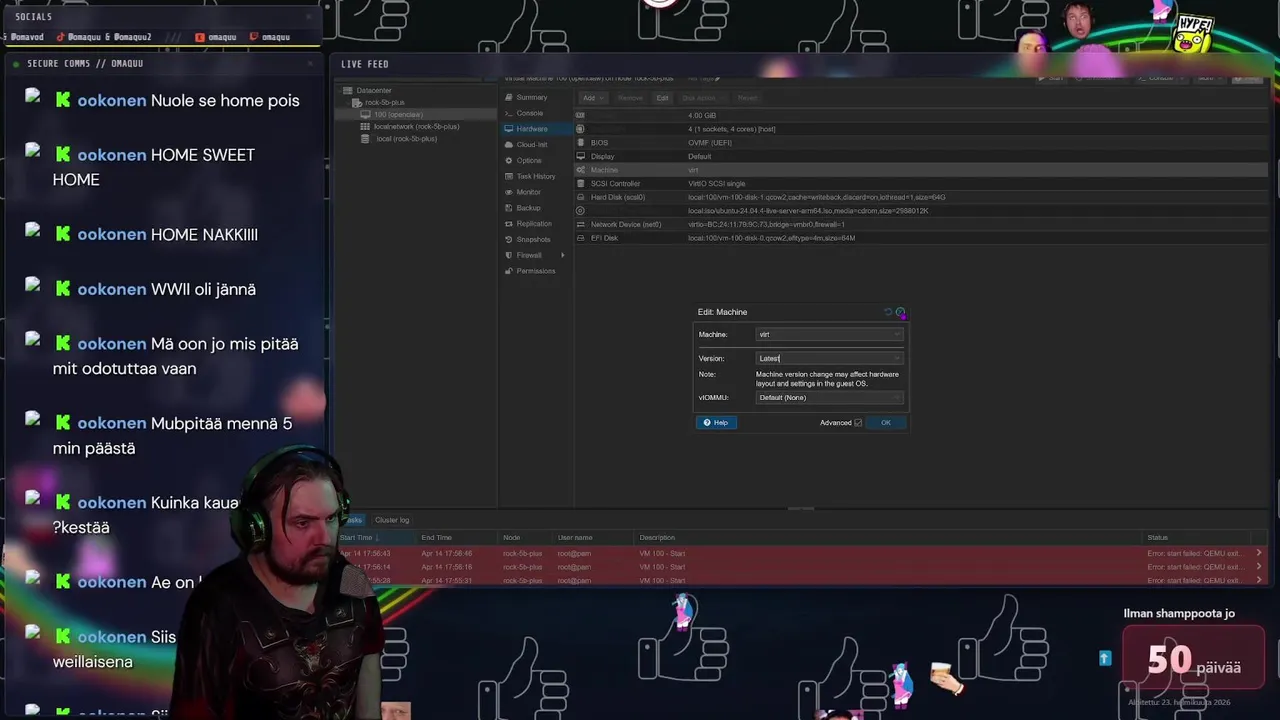
Task: Select localnetwork (rock-5b-plus) entry
Action: click(x=417, y=127)
